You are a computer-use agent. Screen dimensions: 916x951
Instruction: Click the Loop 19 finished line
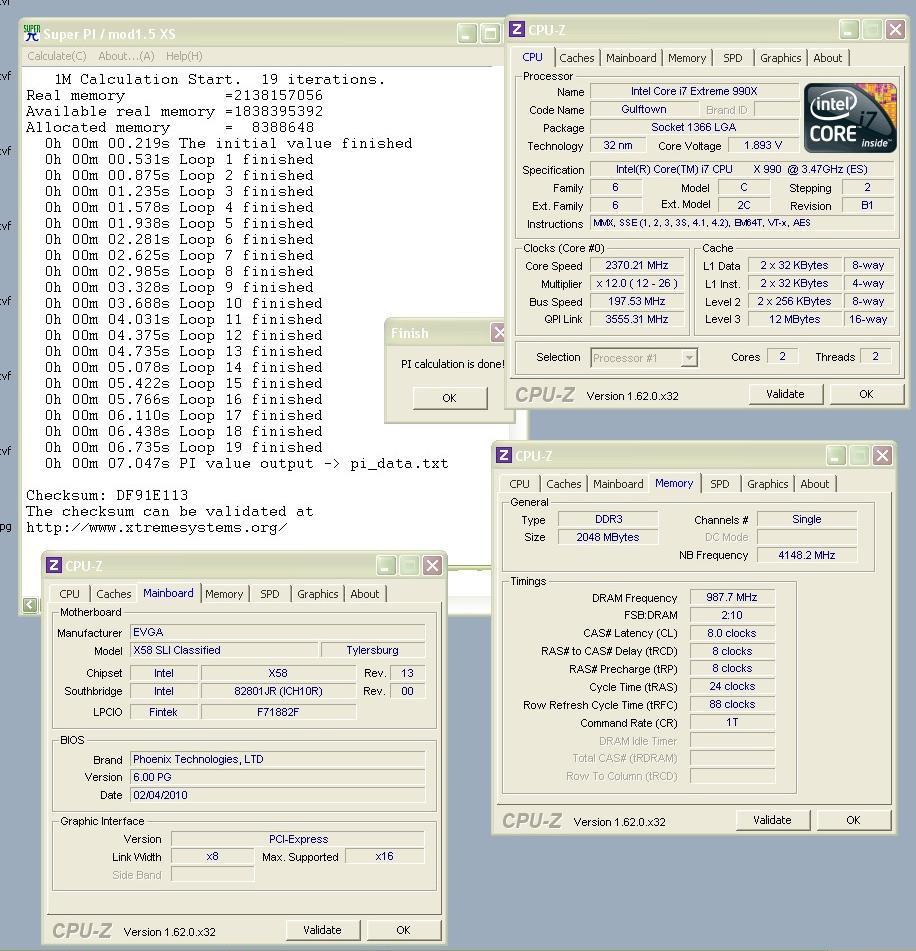(x=184, y=448)
